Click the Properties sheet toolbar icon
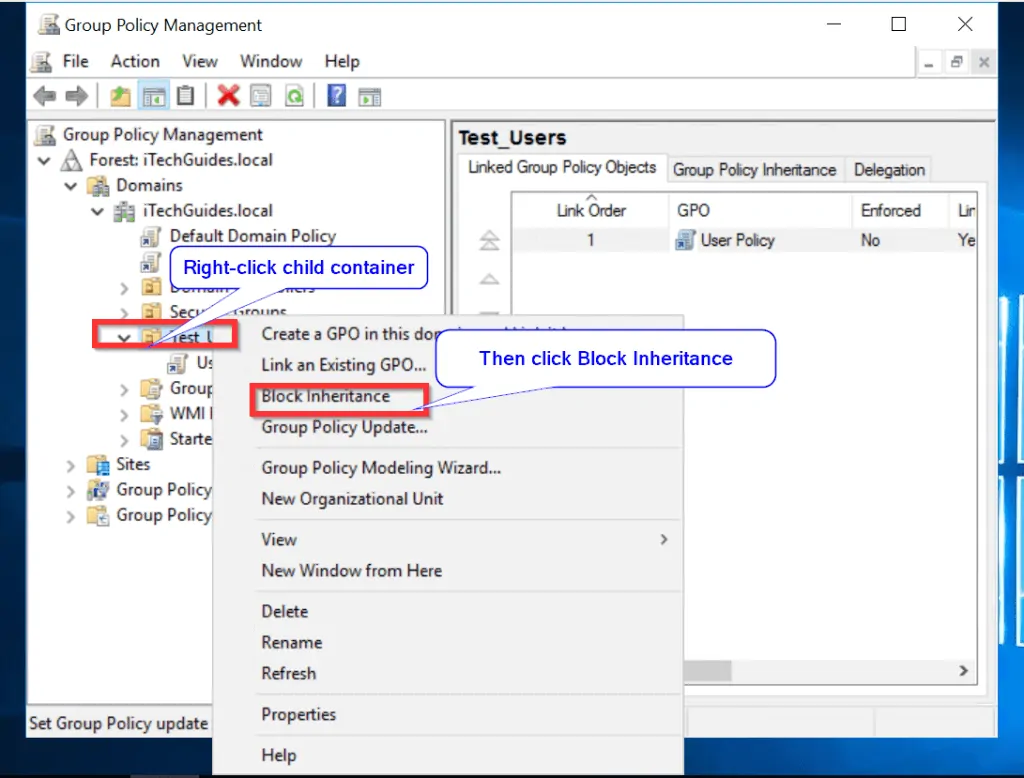Image resolution: width=1024 pixels, height=778 pixels. tap(261, 97)
